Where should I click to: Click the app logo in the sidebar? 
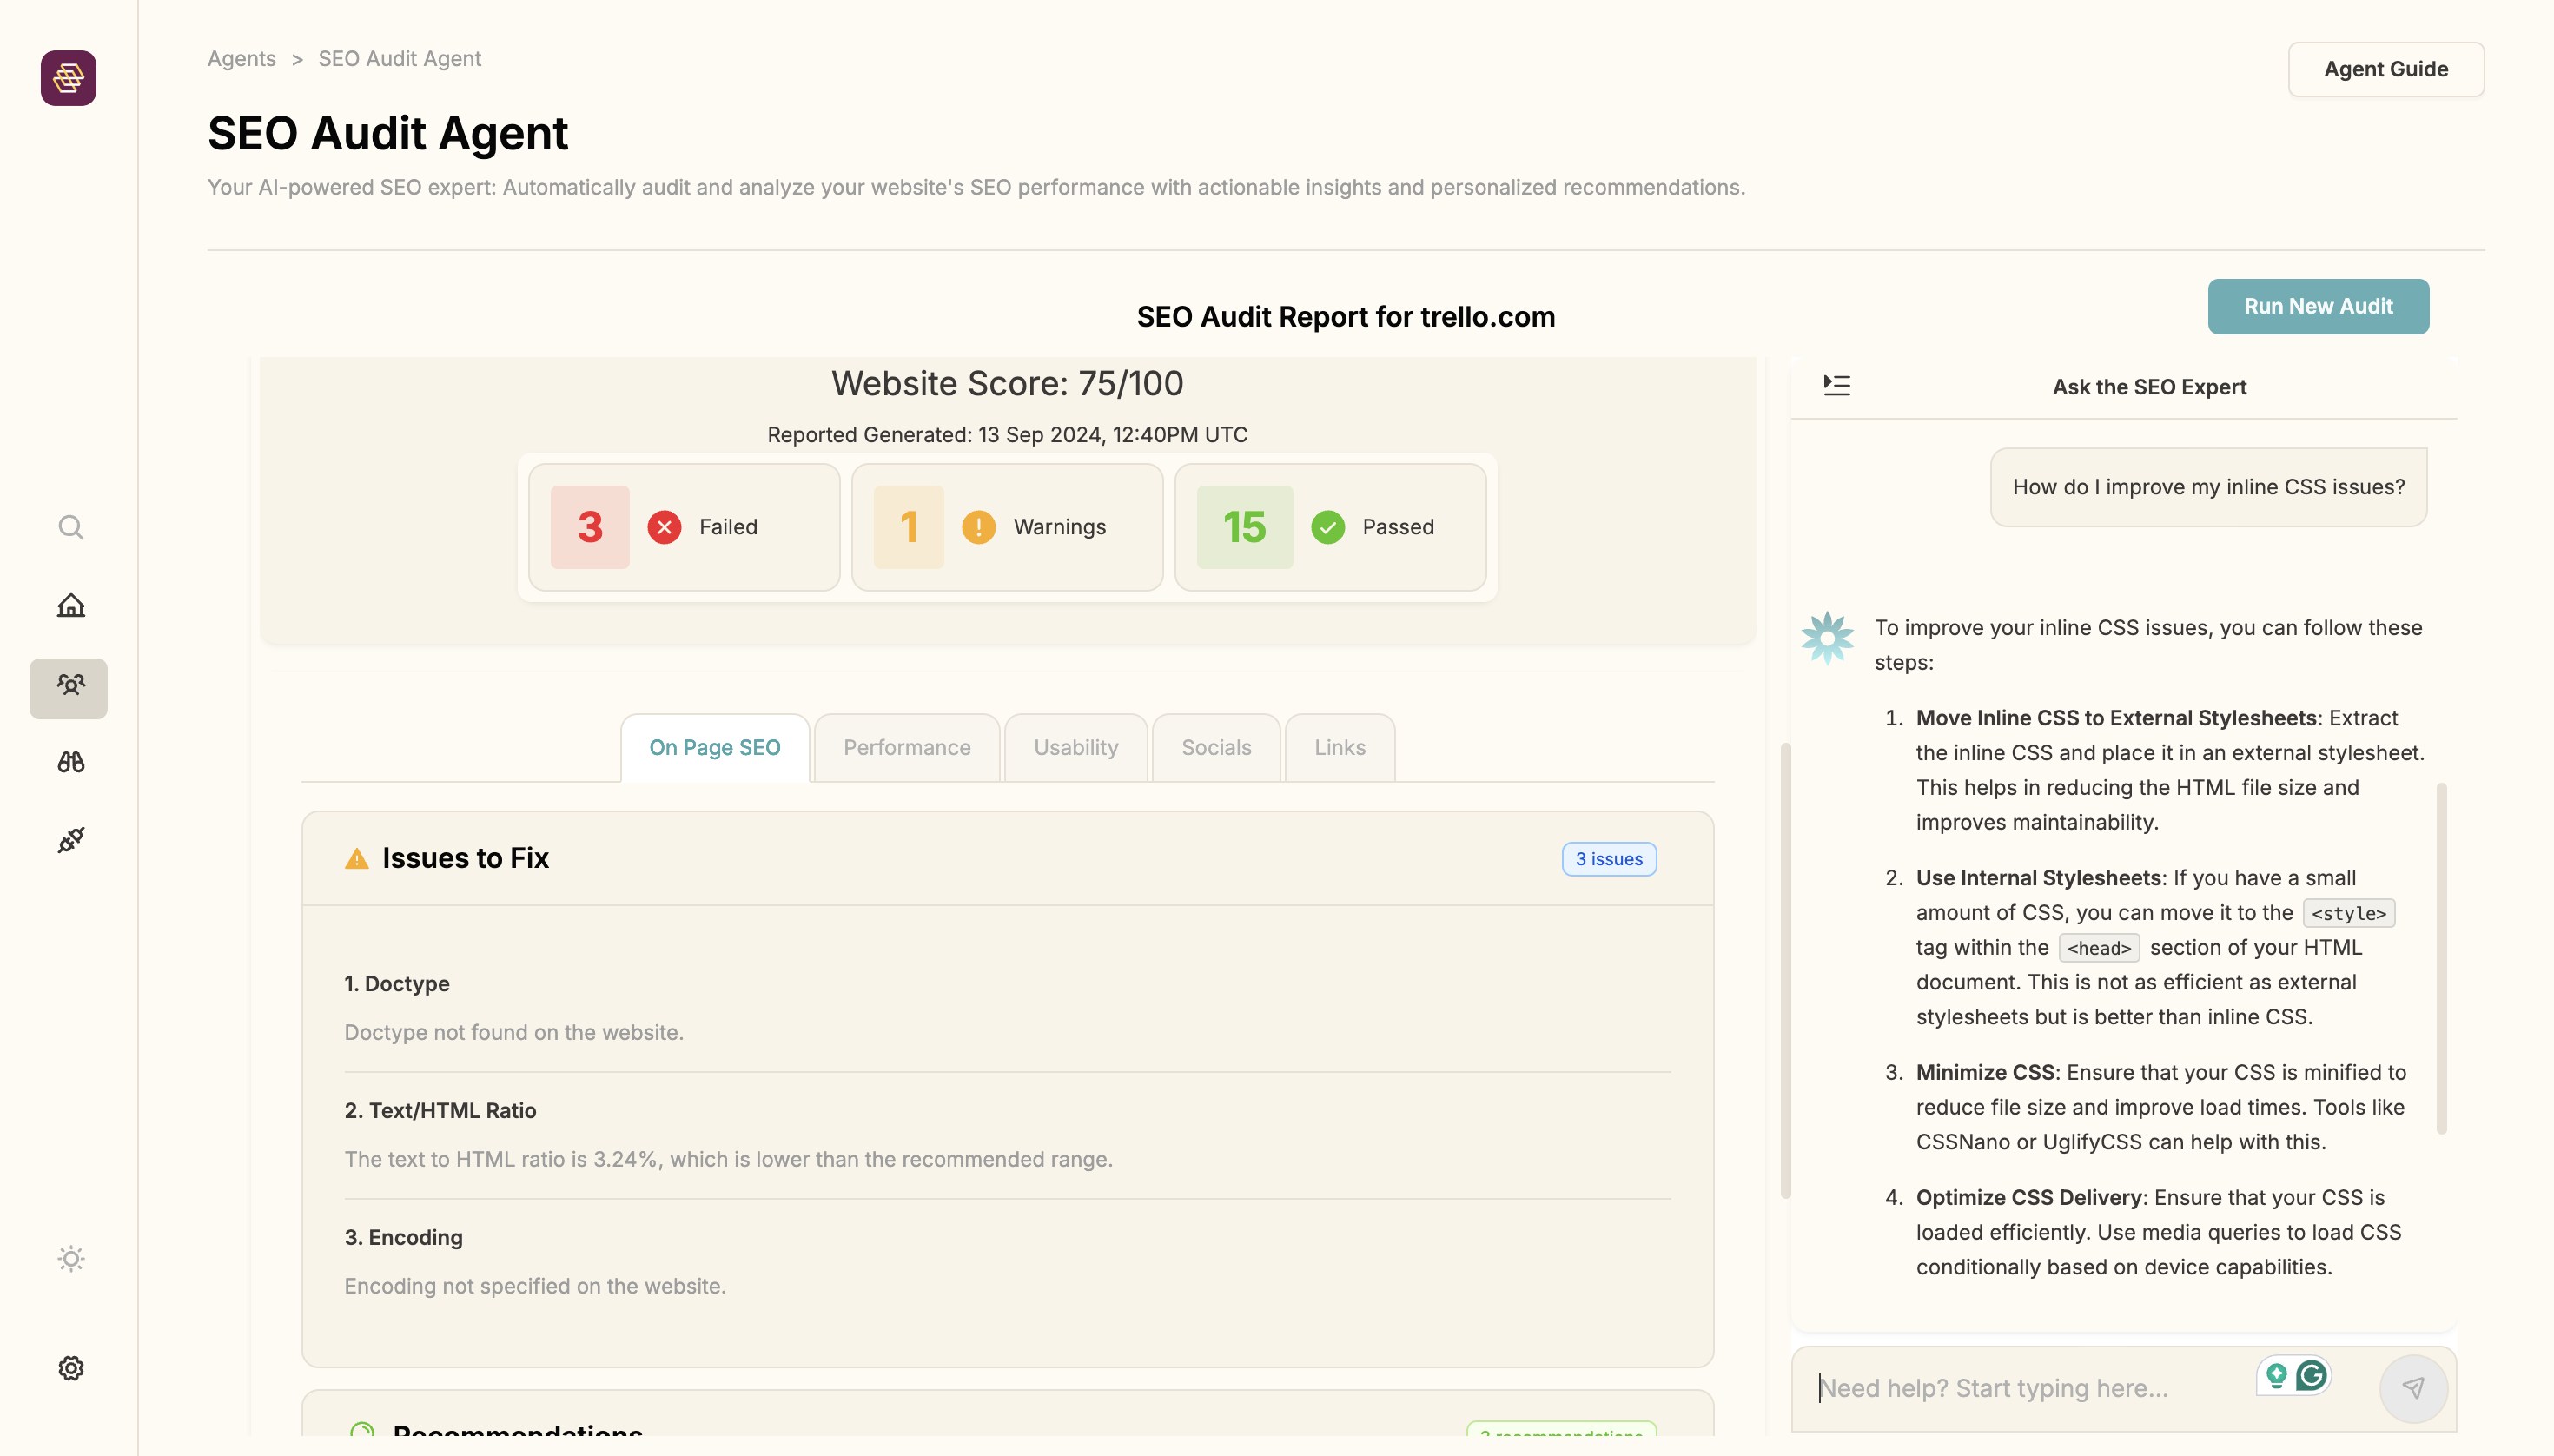[68, 78]
